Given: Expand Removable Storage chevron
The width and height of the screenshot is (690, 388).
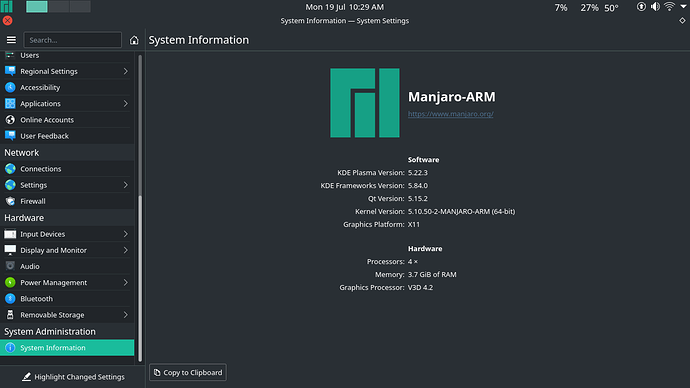Looking at the screenshot, I should click(125, 315).
